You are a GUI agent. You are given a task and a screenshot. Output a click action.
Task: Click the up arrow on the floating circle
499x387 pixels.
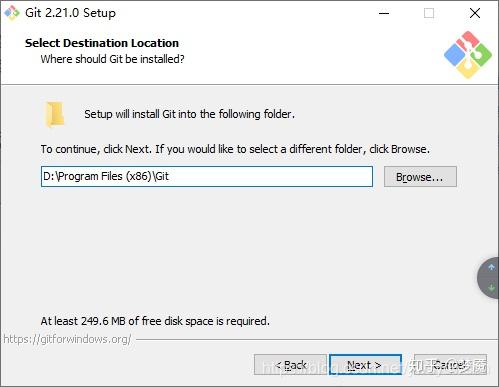pyautogui.click(x=491, y=267)
